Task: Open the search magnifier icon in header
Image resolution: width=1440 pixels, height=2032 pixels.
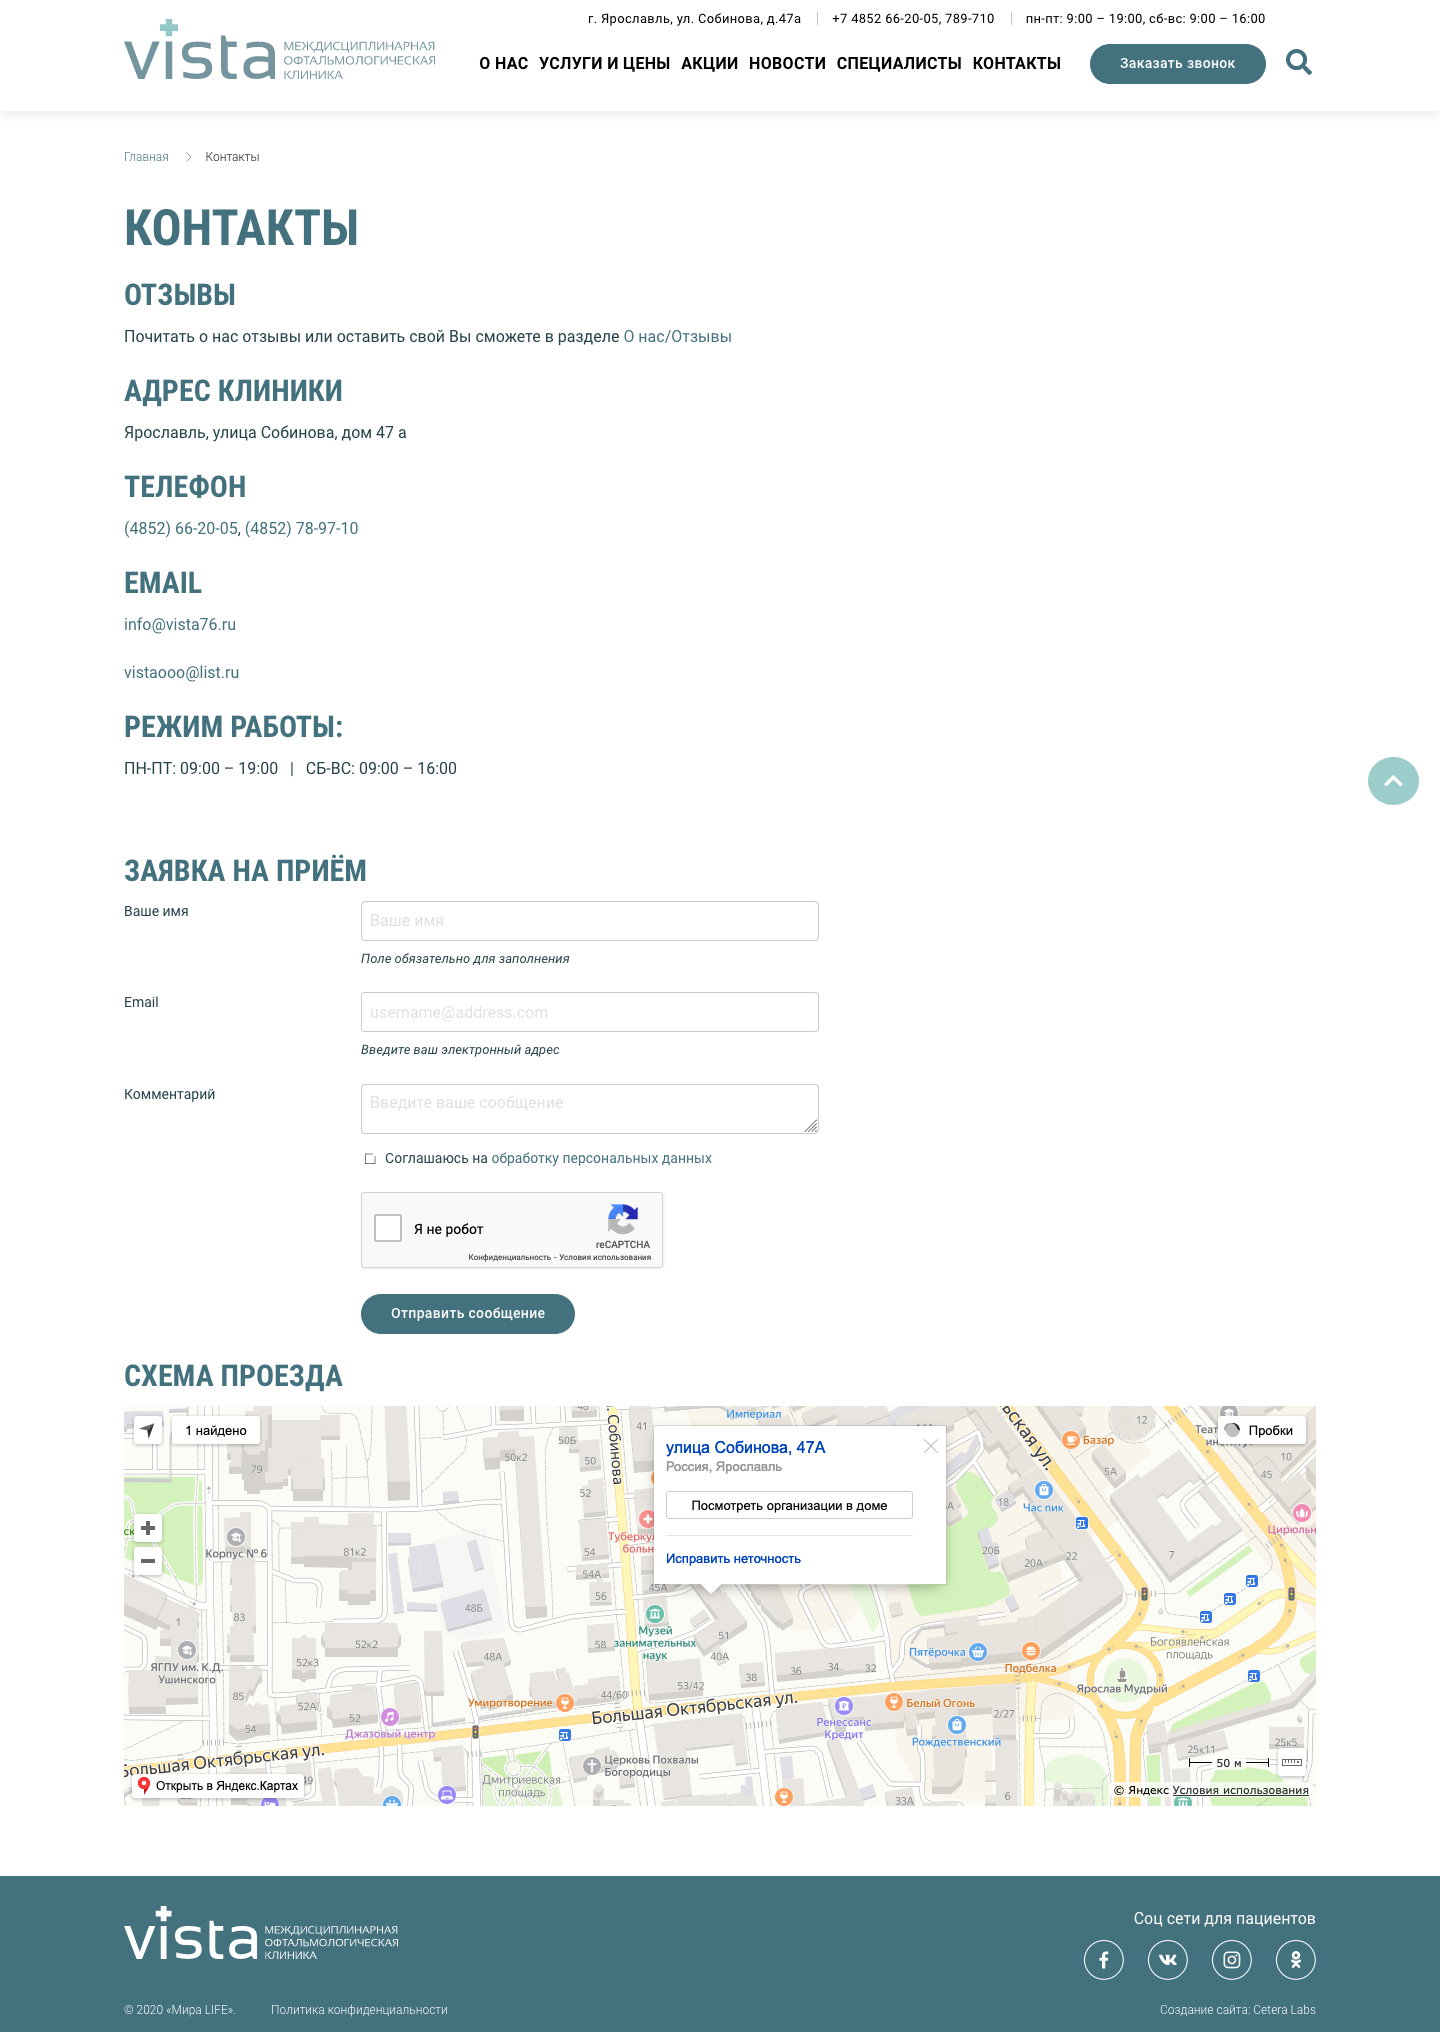Action: click(1298, 63)
